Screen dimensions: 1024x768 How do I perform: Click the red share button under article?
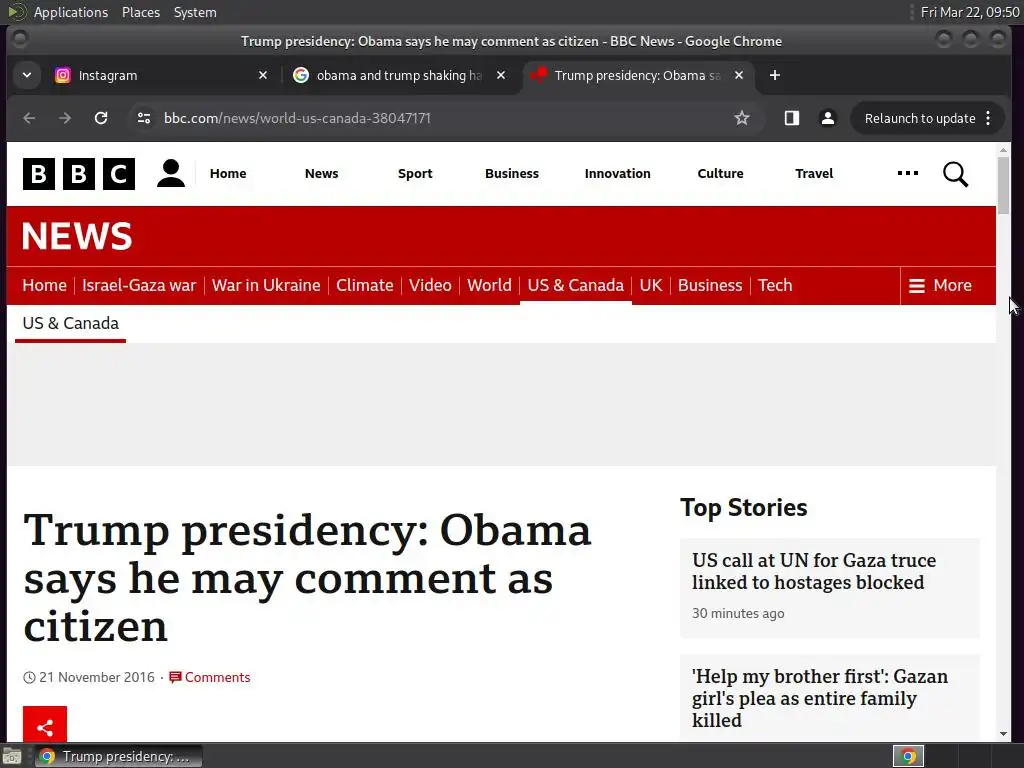[45, 724]
